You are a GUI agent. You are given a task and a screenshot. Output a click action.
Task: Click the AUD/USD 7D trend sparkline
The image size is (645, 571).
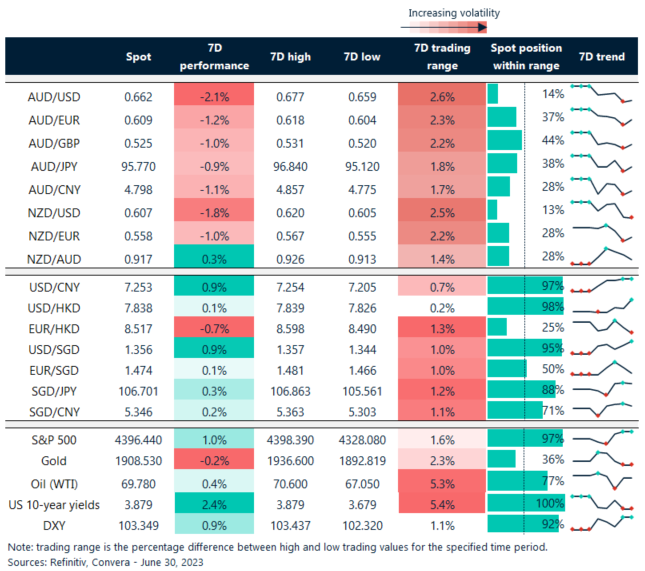pyautogui.click(x=602, y=94)
